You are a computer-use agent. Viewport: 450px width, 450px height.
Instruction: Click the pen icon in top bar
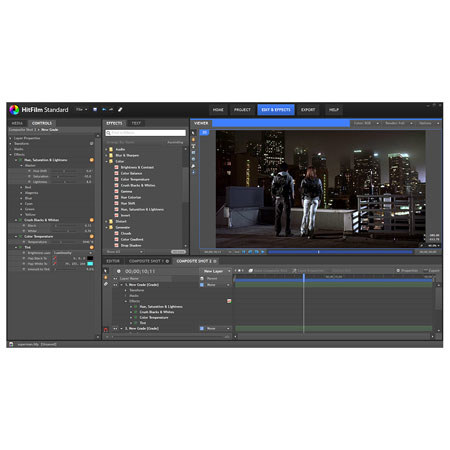(x=120, y=110)
